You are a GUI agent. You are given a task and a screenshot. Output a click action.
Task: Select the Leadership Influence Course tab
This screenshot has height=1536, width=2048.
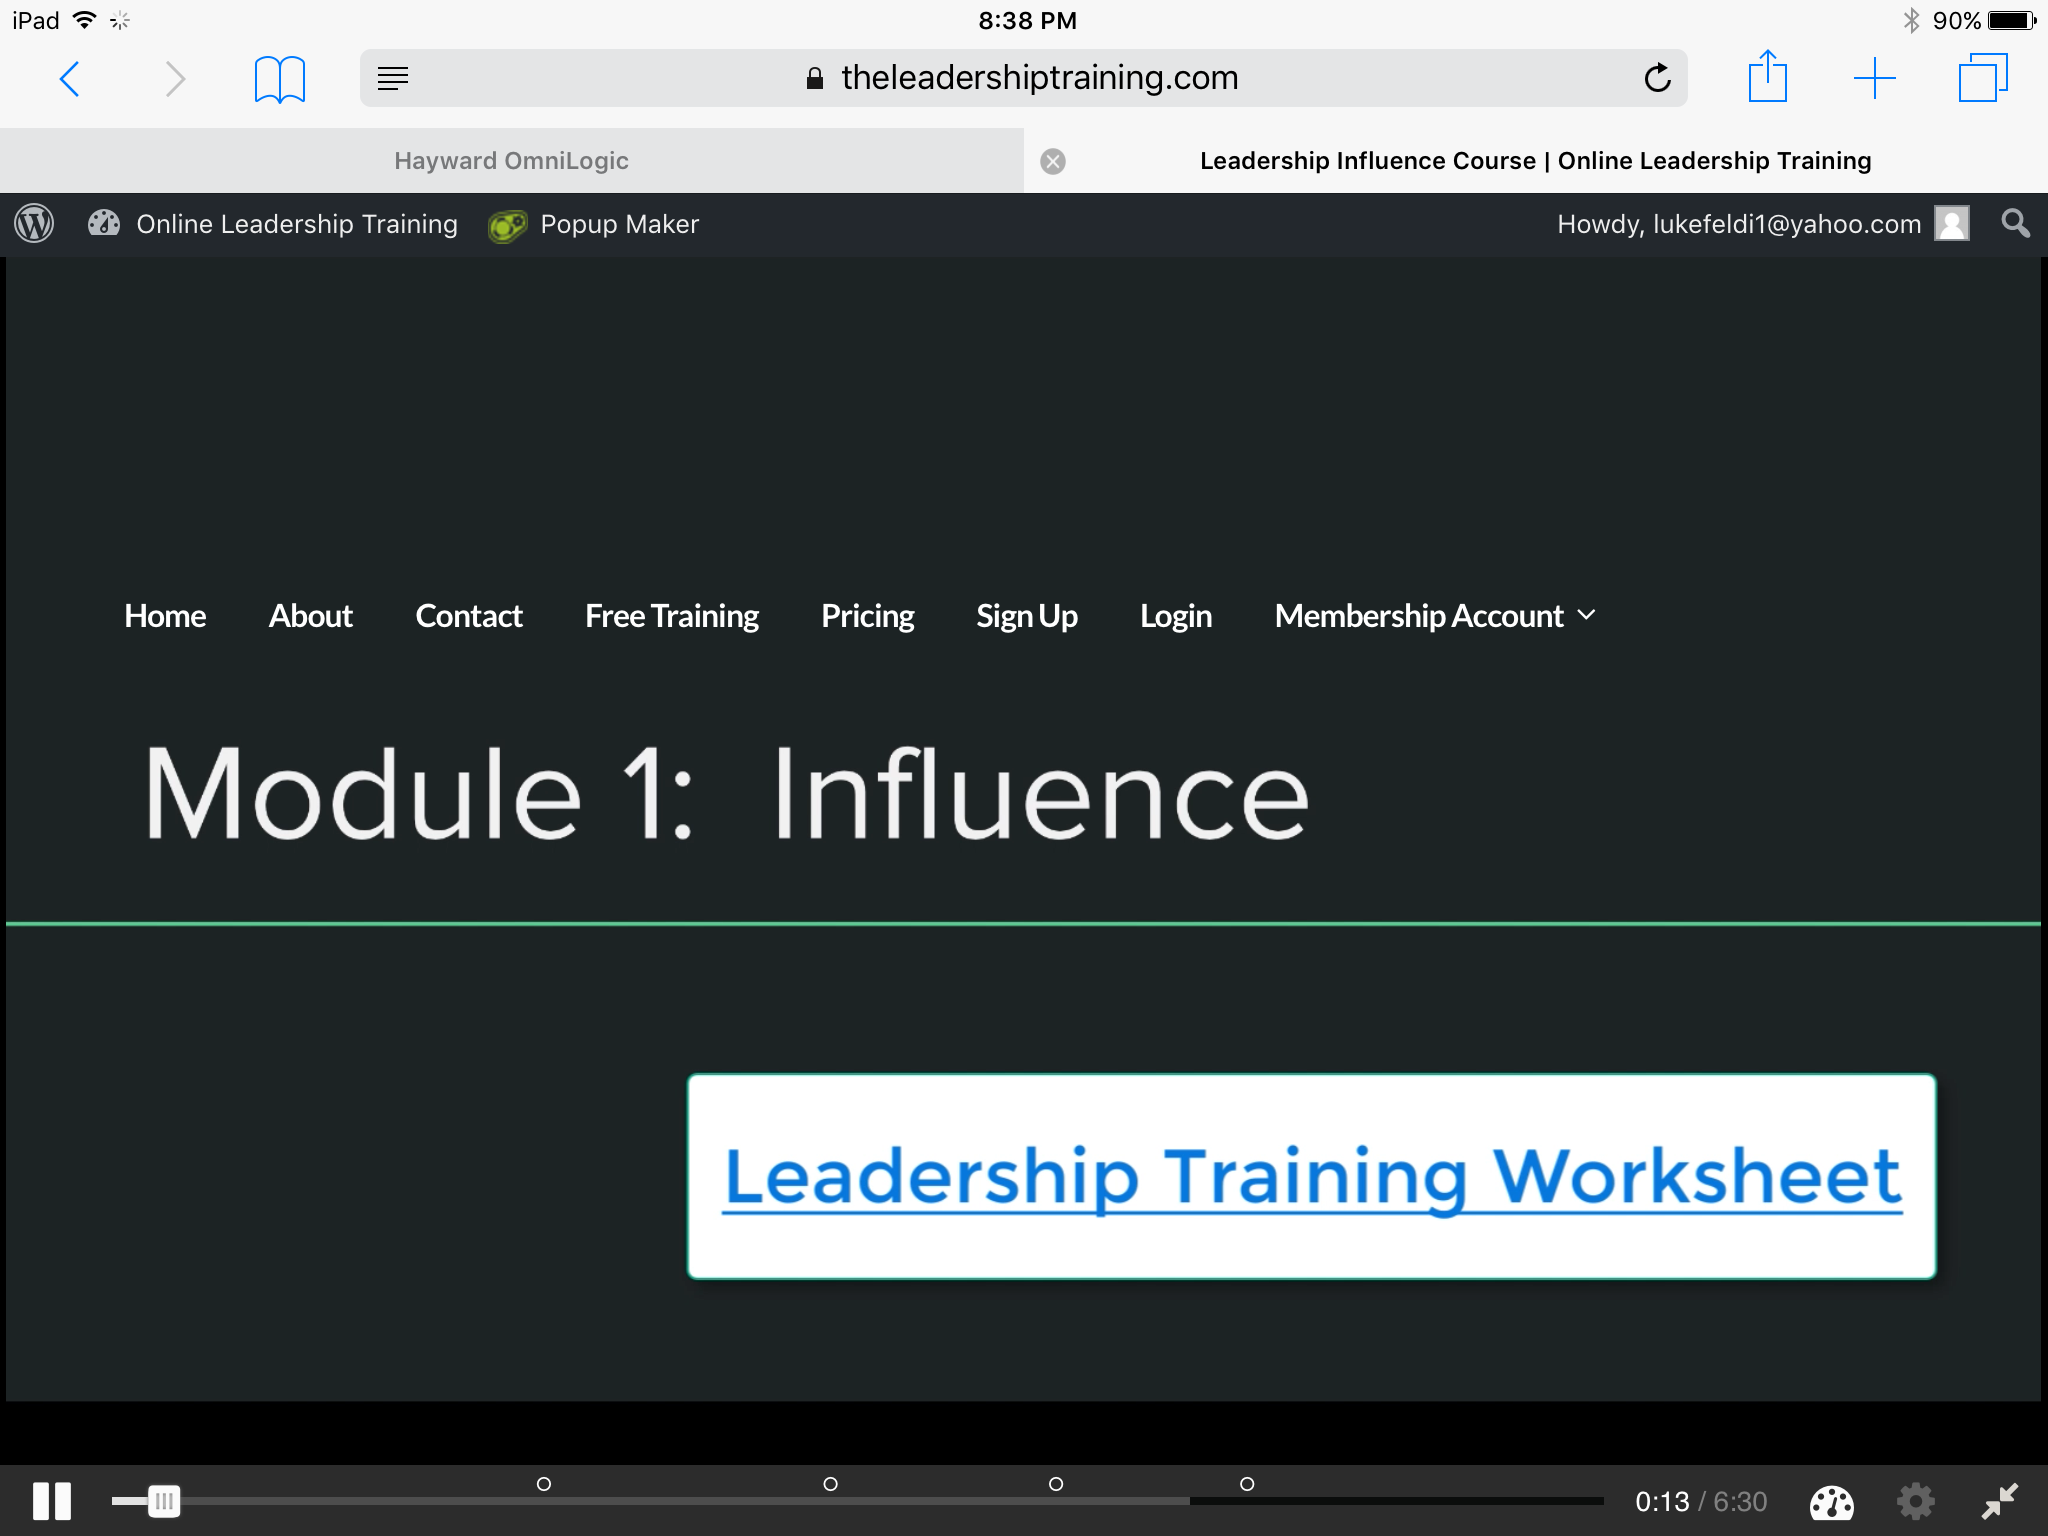[1536, 161]
